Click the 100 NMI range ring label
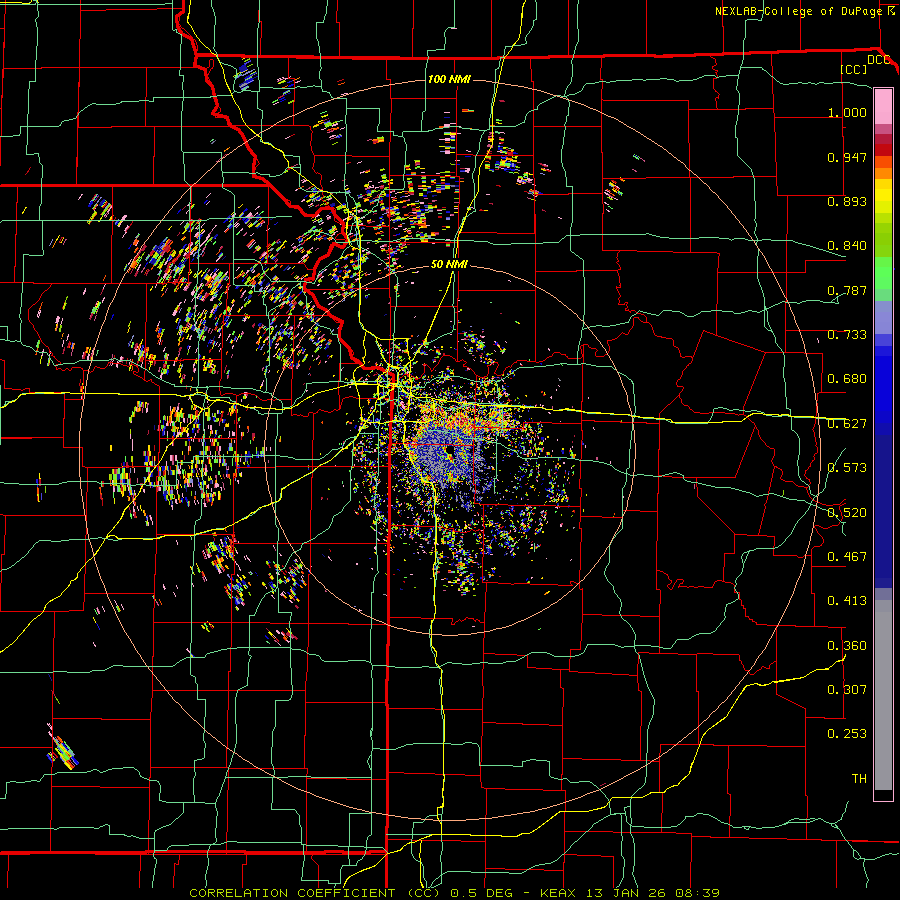900x900 pixels. pyautogui.click(x=449, y=79)
